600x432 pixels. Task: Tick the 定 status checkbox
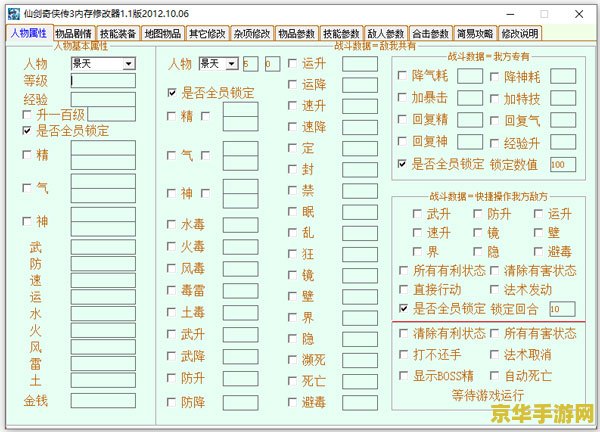(x=292, y=148)
